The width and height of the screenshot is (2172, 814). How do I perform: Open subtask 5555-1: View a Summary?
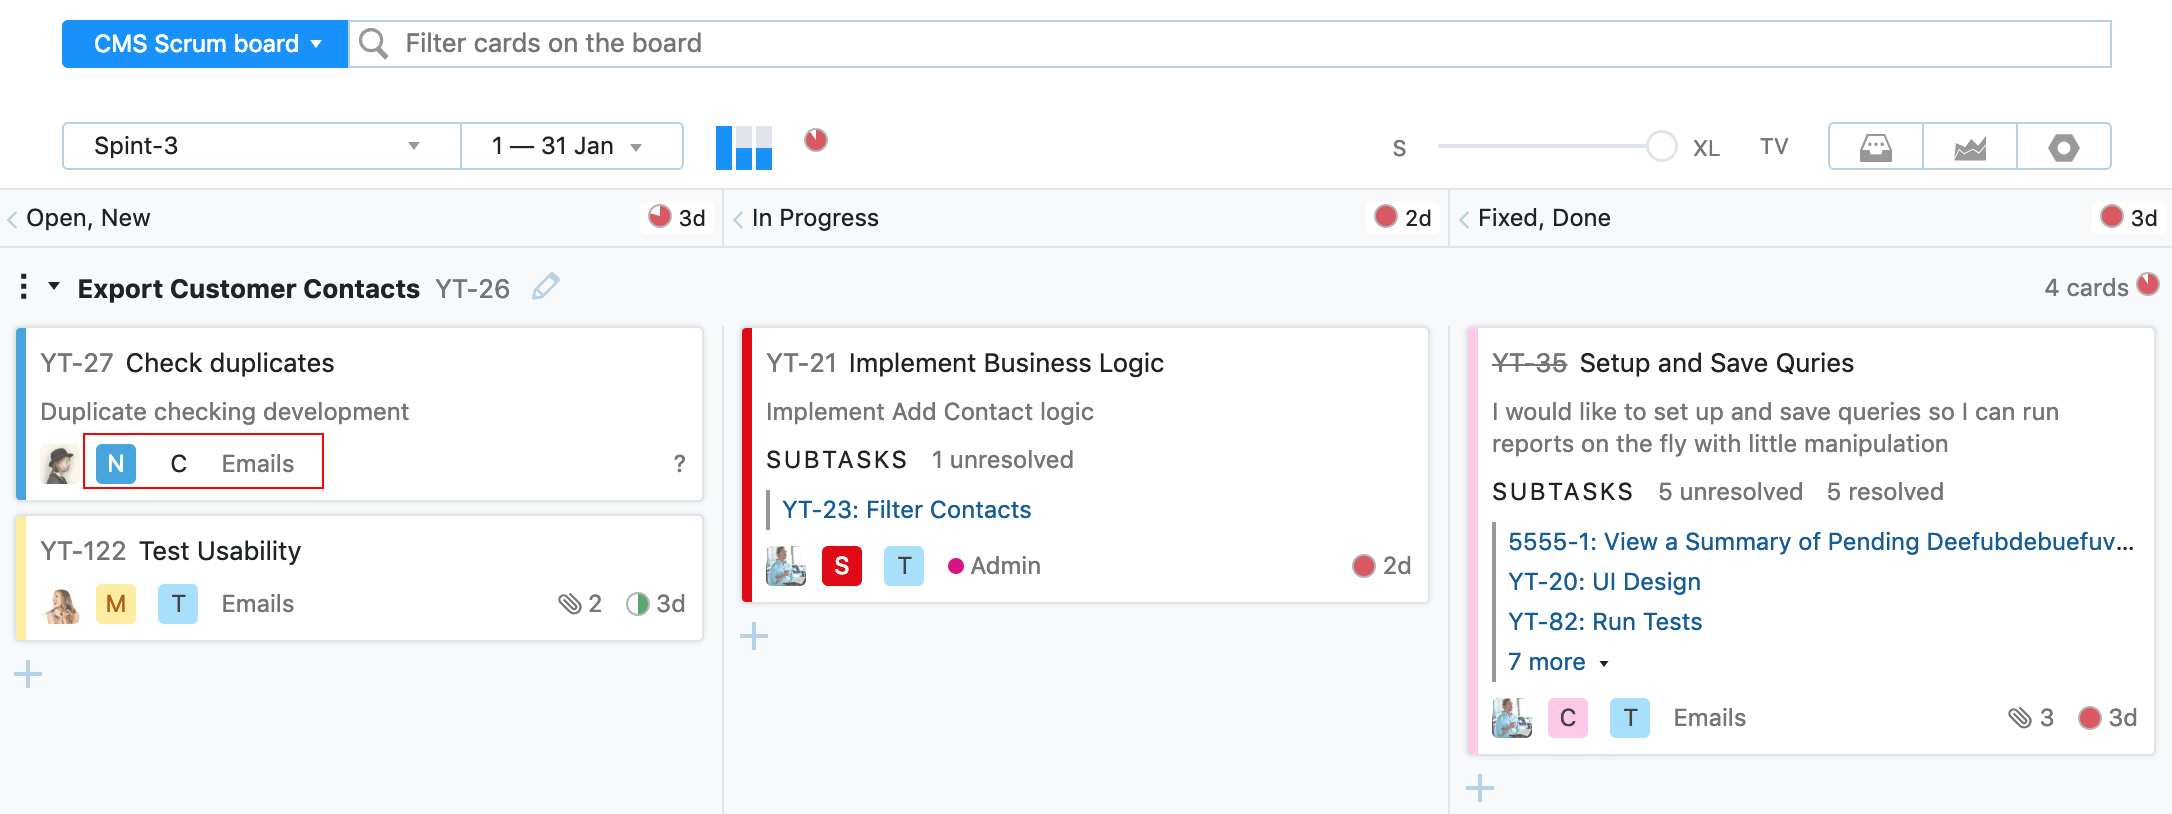[x=1821, y=542]
